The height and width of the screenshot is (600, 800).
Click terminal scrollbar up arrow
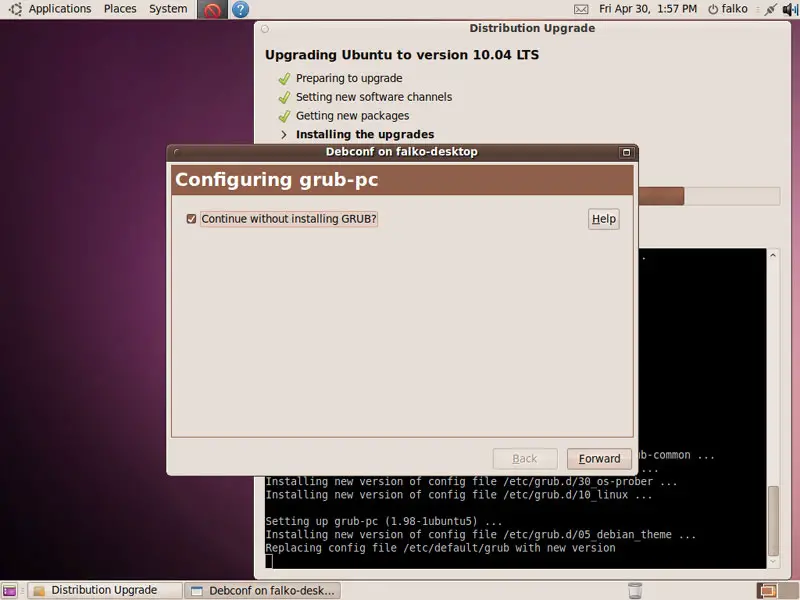point(773,255)
